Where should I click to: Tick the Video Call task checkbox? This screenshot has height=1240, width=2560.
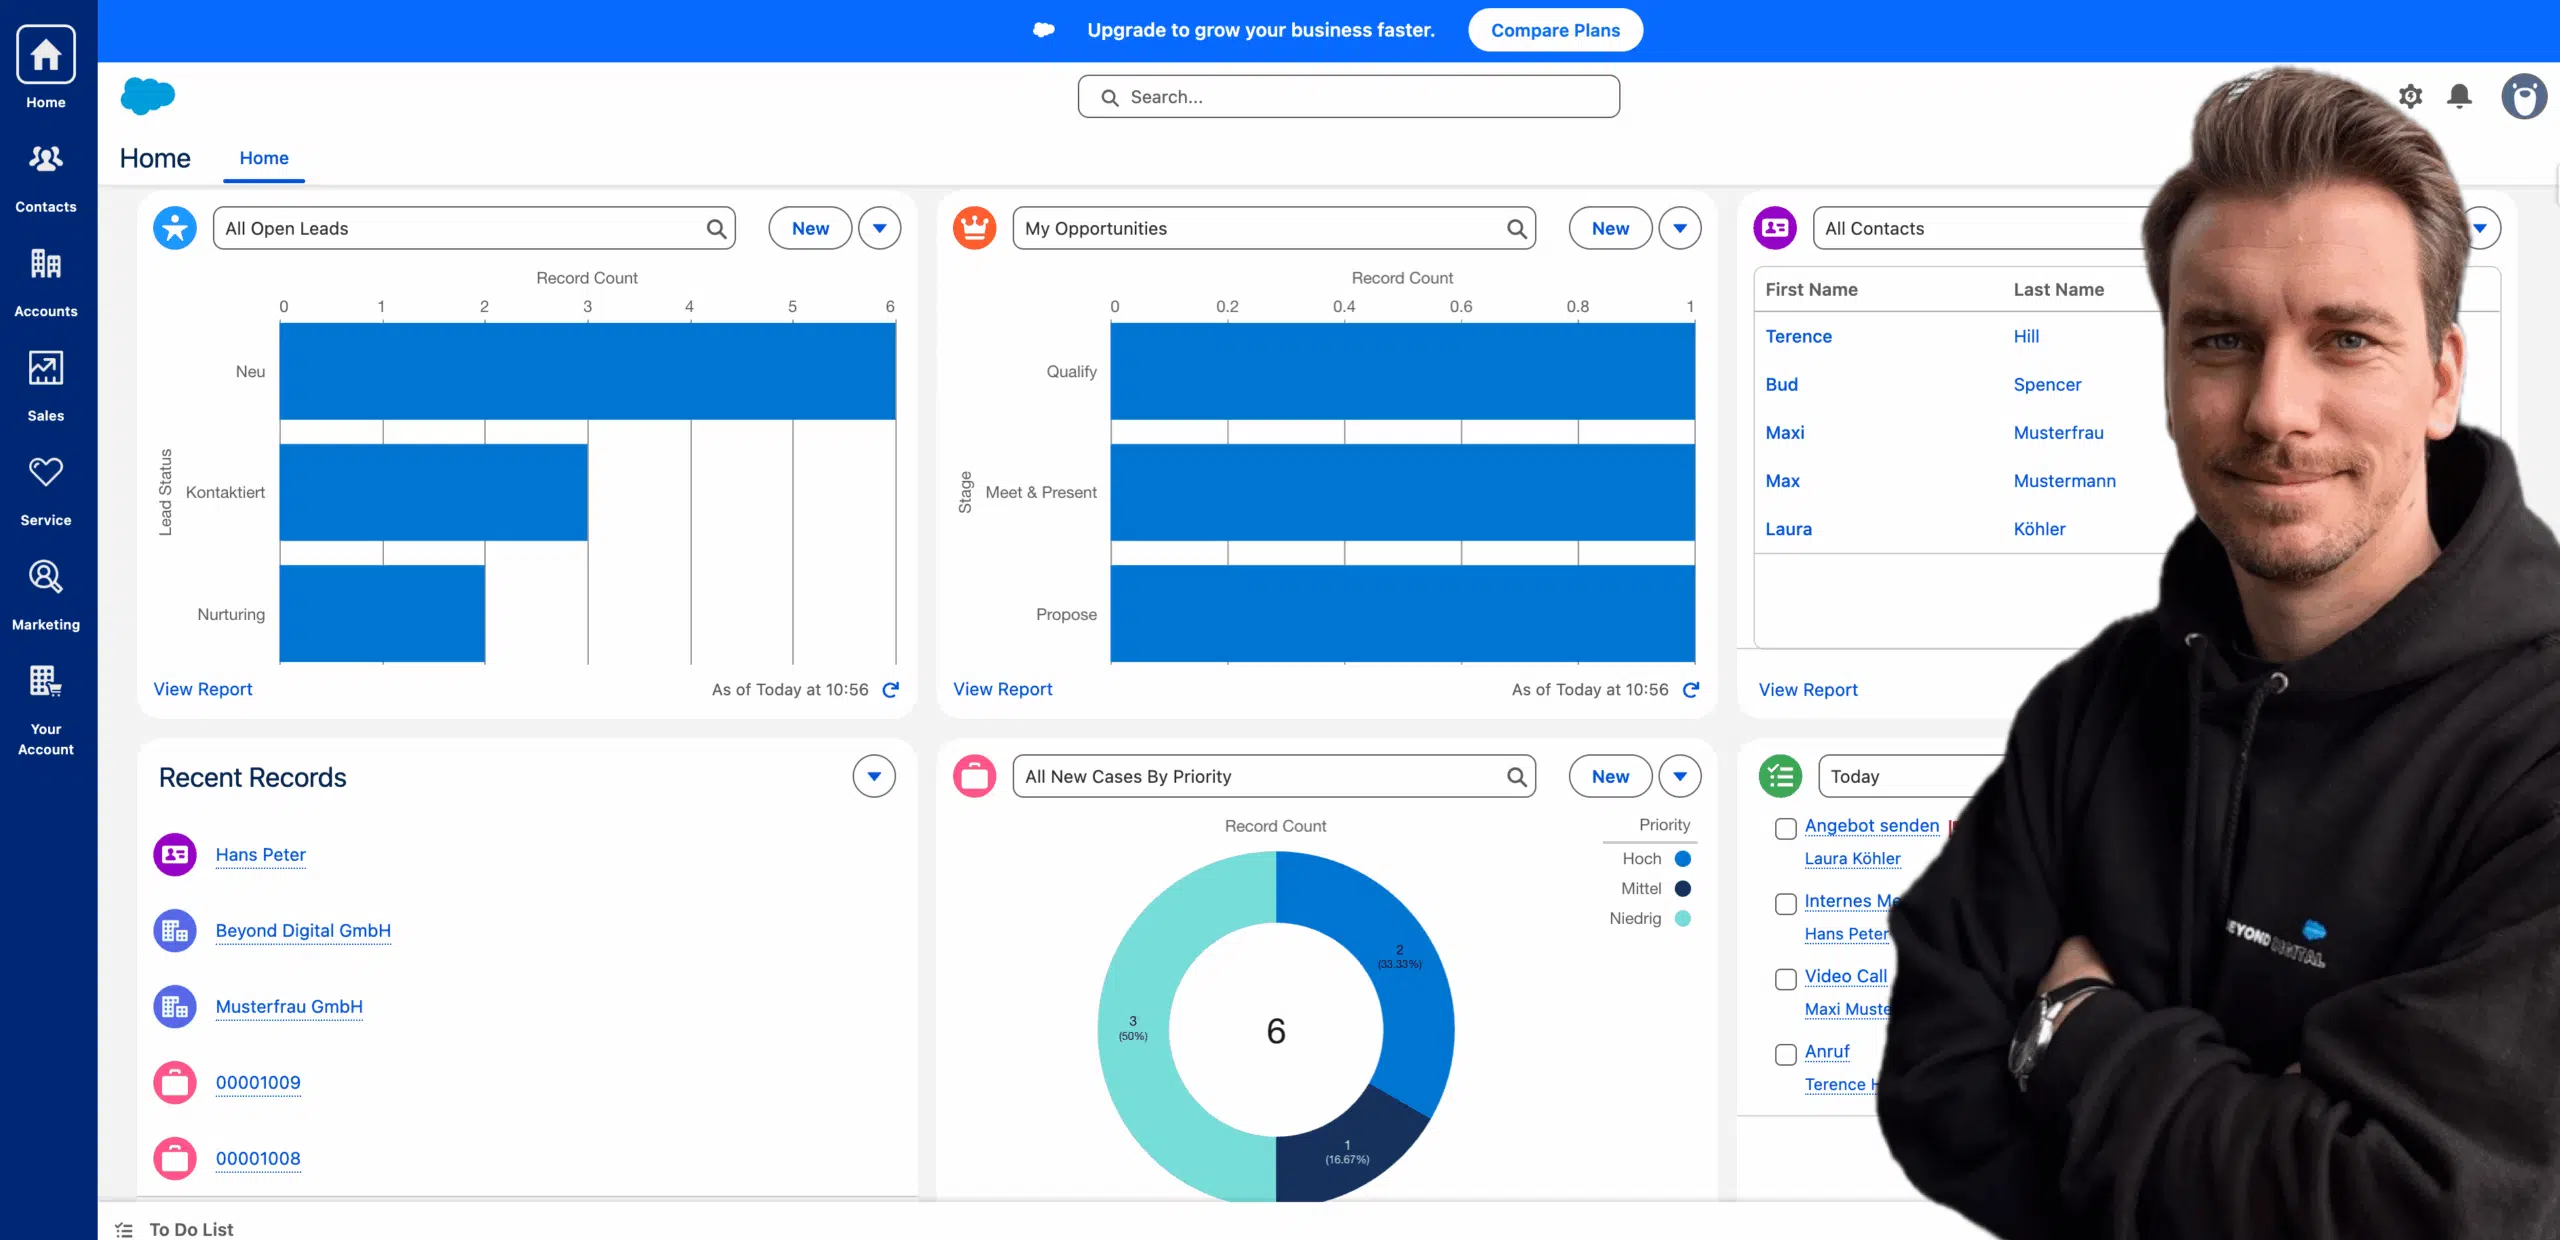click(x=1785, y=979)
